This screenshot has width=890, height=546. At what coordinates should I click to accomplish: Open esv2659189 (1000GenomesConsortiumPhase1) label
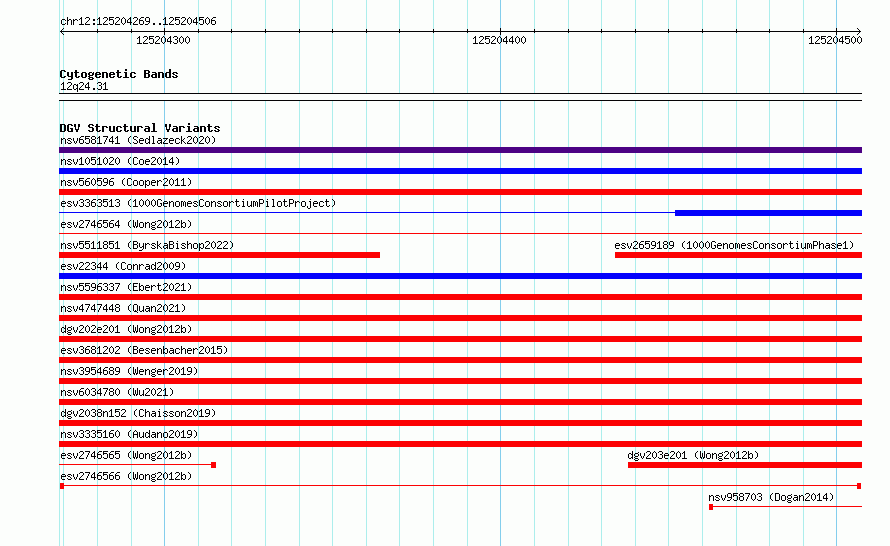click(734, 245)
